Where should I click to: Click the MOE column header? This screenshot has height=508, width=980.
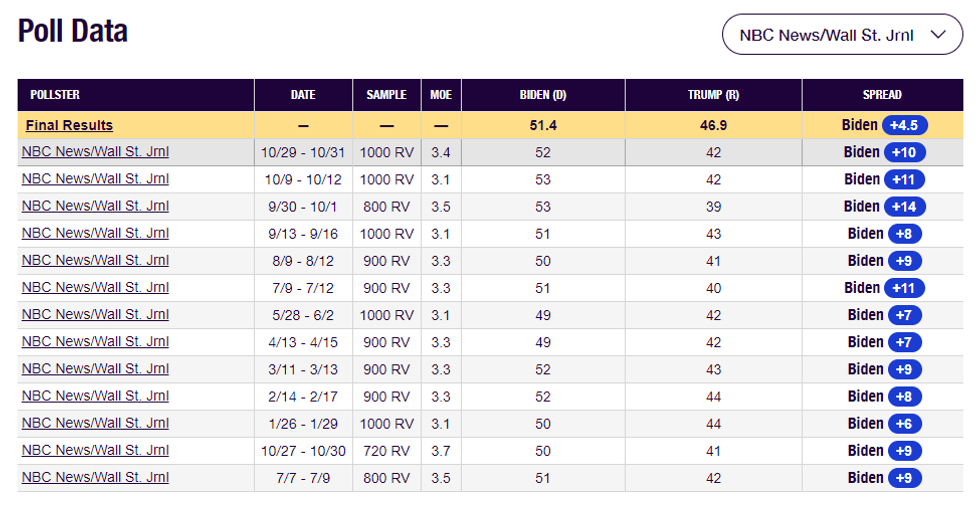click(441, 95)
